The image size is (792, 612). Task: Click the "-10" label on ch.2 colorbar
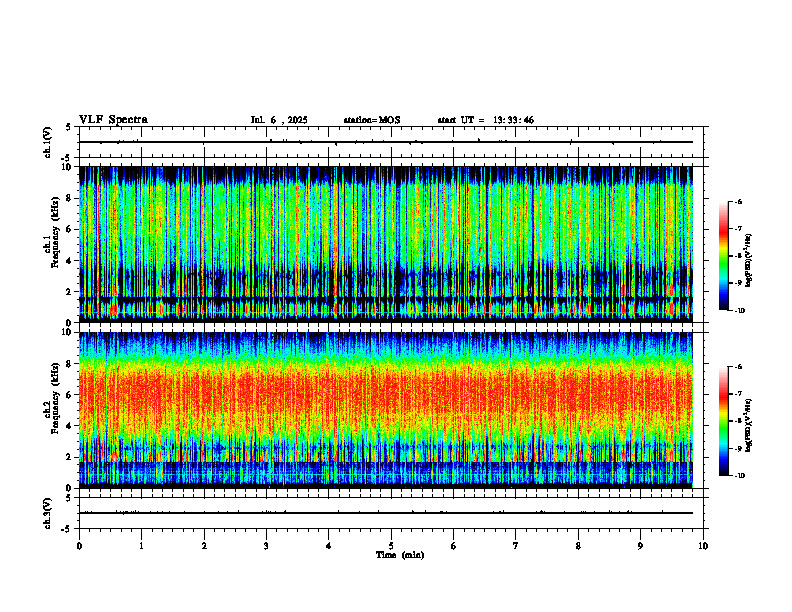click(x=739, y=476)
